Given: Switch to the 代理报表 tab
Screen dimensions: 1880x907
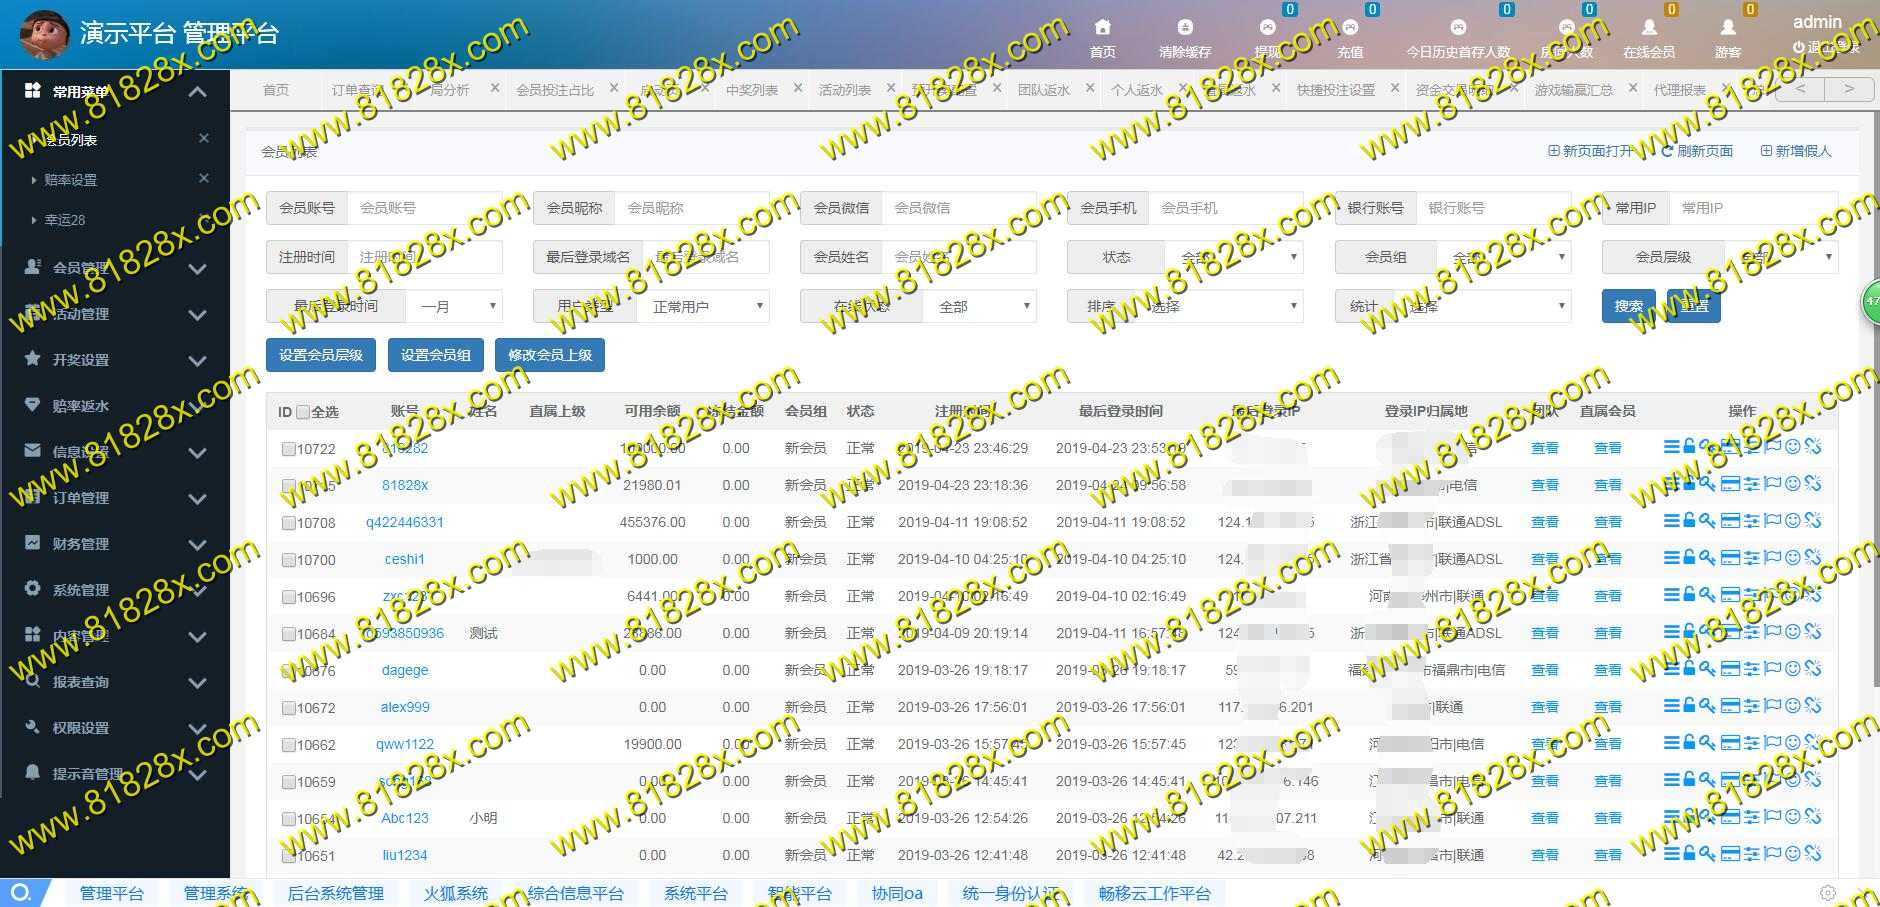Looking at the screenshot, I should point(1679,90).
